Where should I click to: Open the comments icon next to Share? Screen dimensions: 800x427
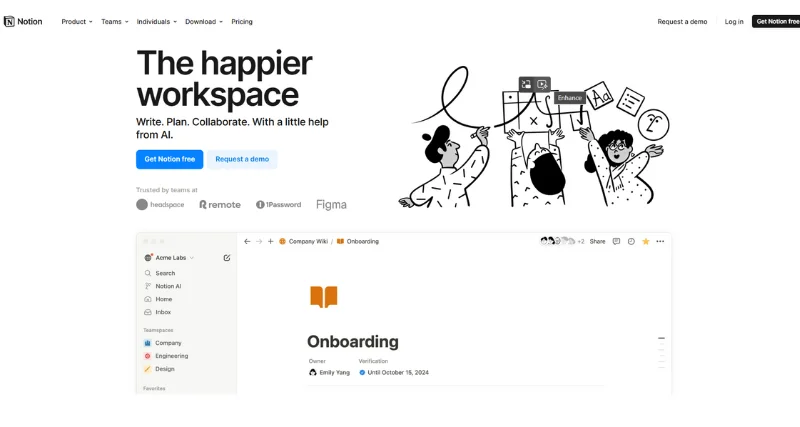(617, 241)
